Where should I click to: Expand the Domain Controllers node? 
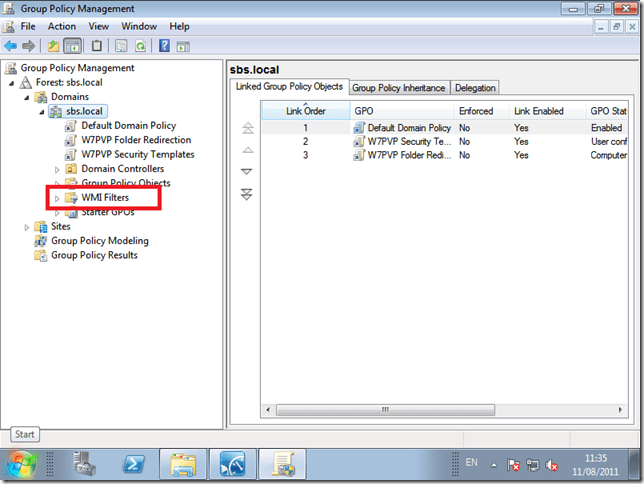point(57,169)
